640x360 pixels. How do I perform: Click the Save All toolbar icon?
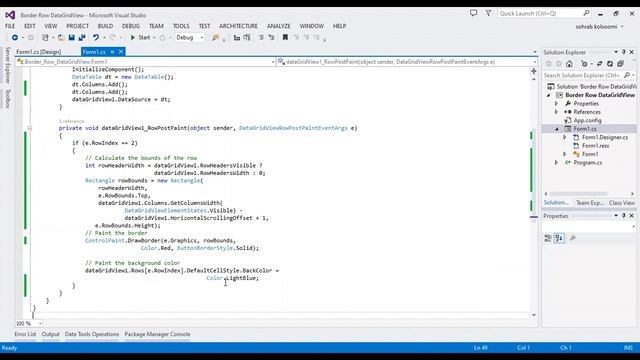click(82, 38)
